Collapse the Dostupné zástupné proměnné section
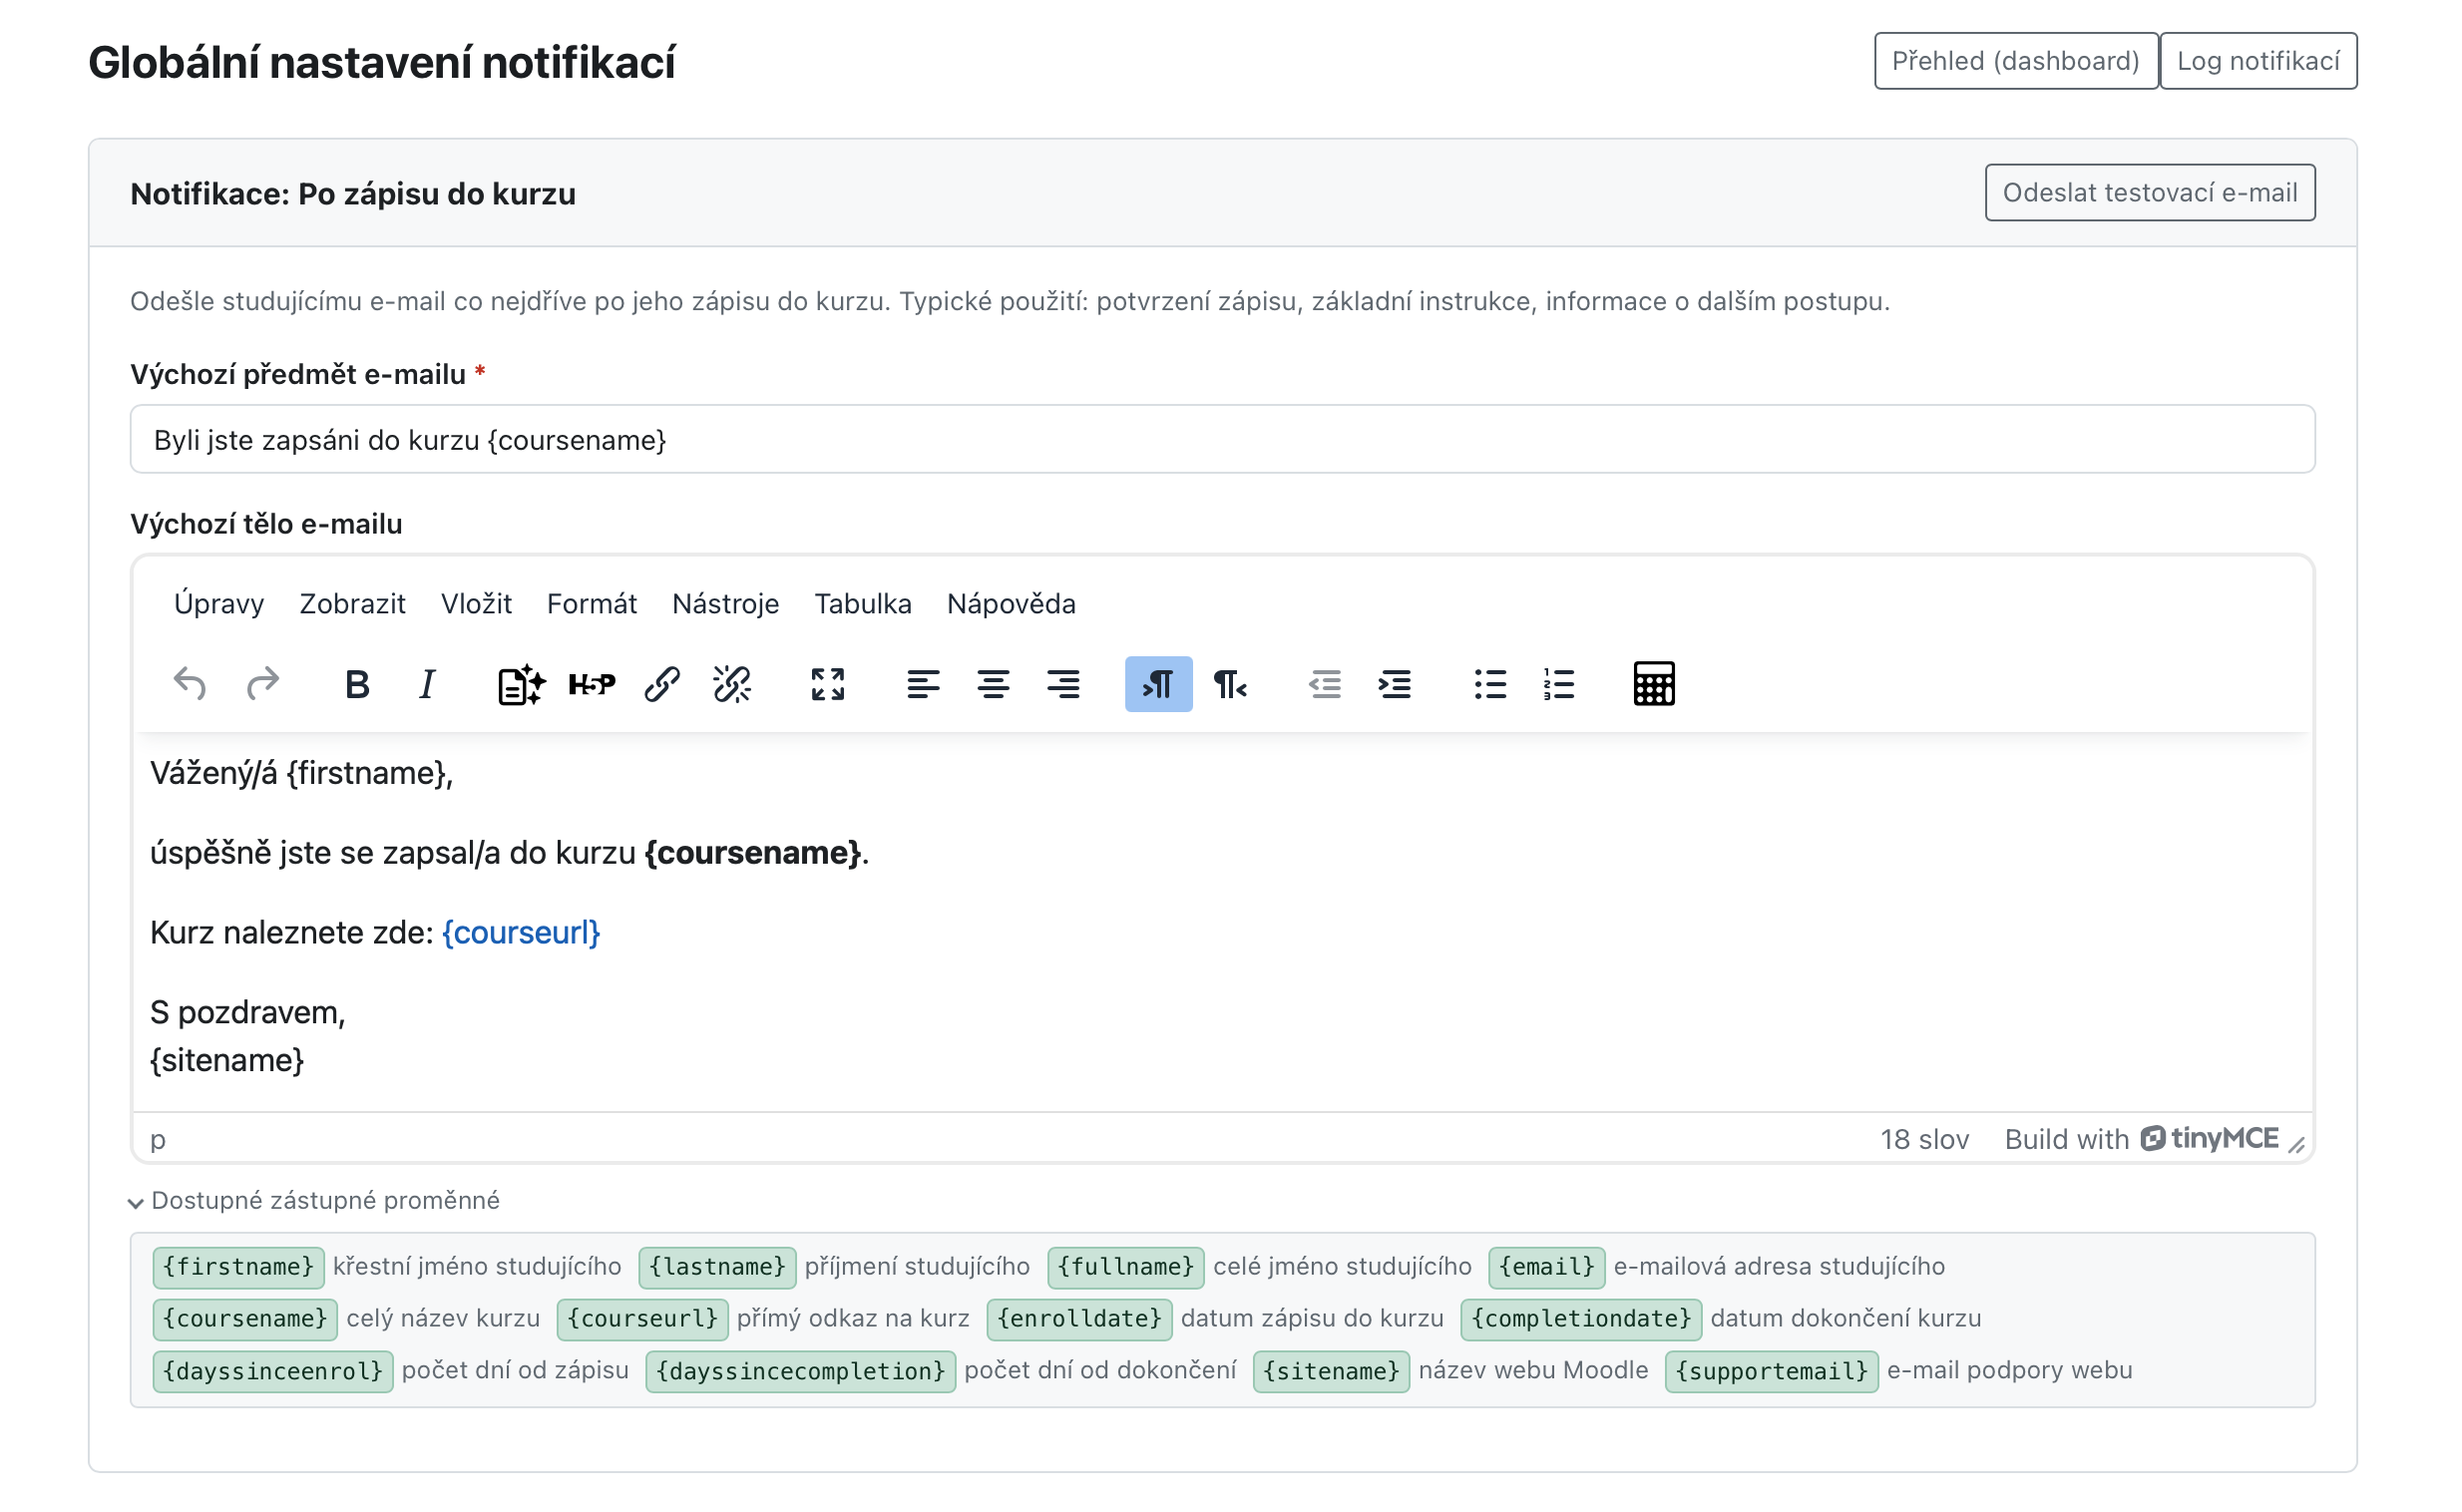2462x1512 pixels. 315,1200
